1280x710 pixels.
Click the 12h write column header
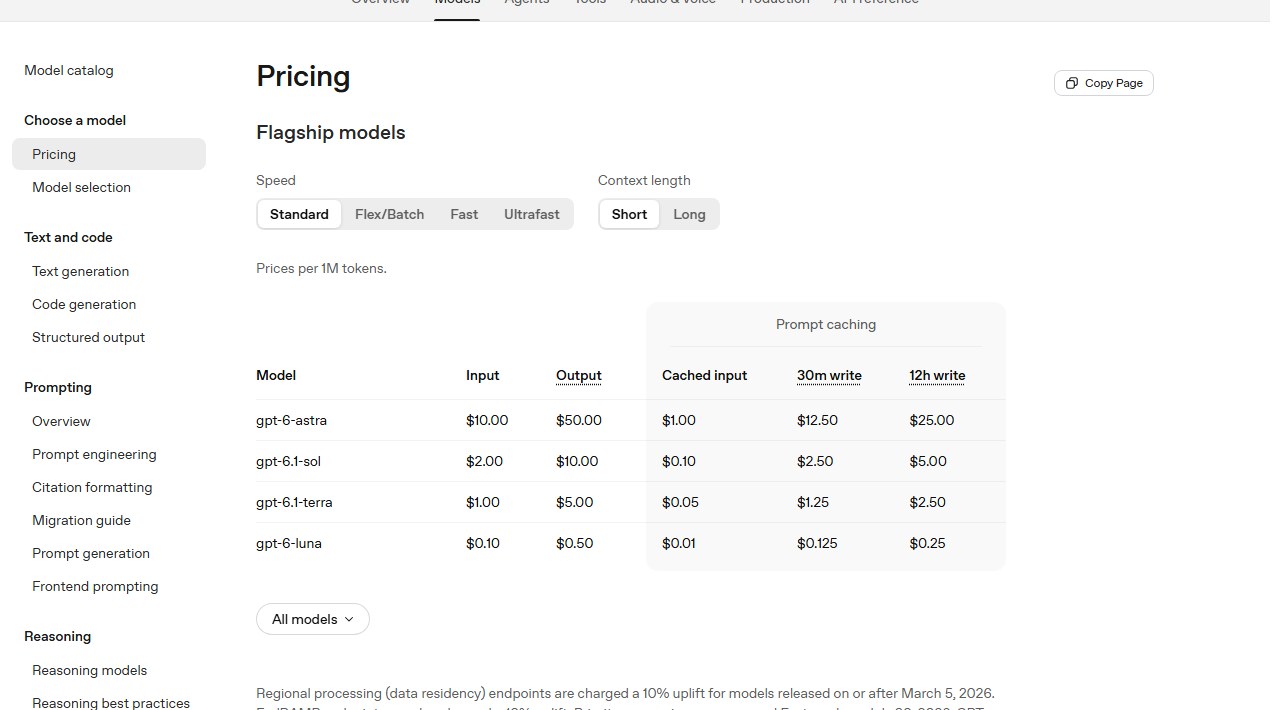pos(937,375)
